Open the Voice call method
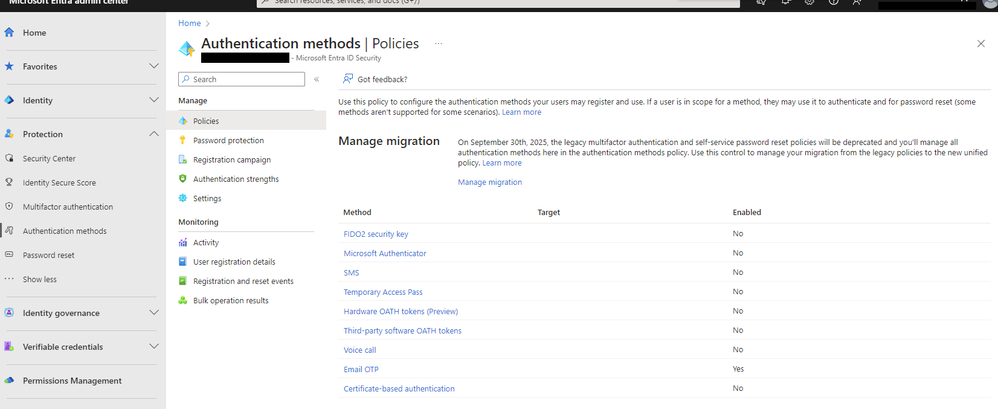The width and height of the screenshot is (998, 409). click(360, 350)
